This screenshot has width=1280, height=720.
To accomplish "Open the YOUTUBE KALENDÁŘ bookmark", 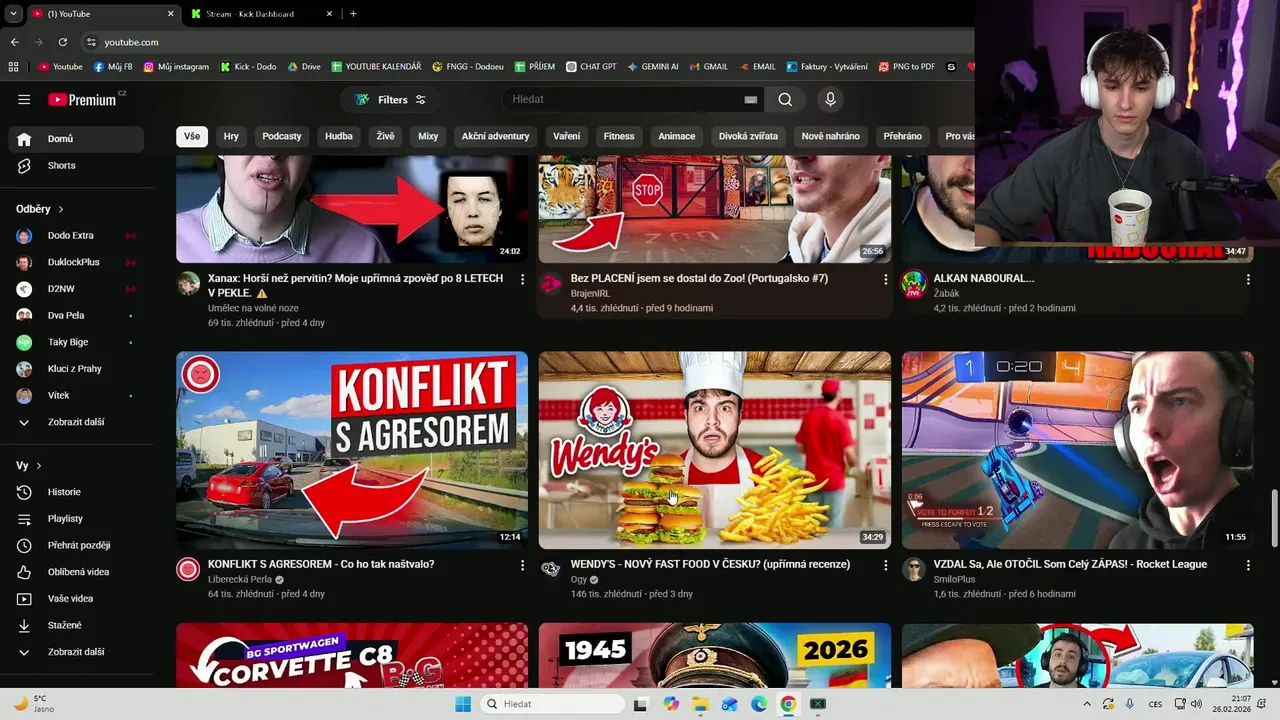I will 376,67.
